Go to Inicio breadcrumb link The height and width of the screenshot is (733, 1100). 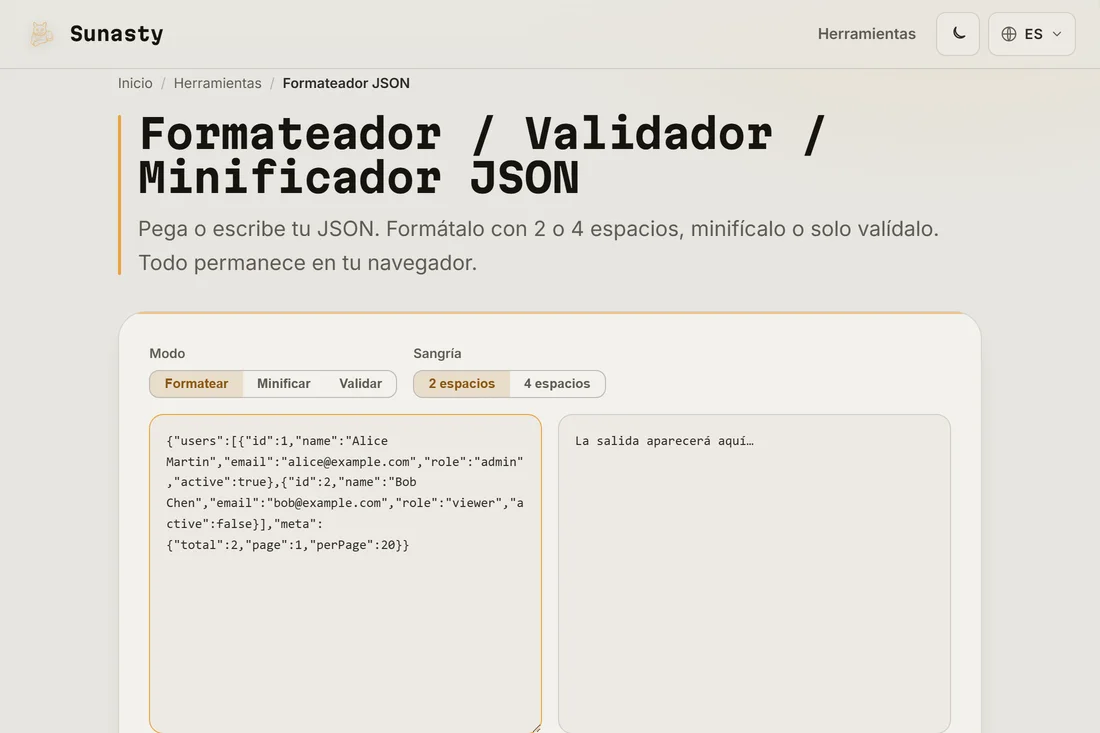[135, 83]
